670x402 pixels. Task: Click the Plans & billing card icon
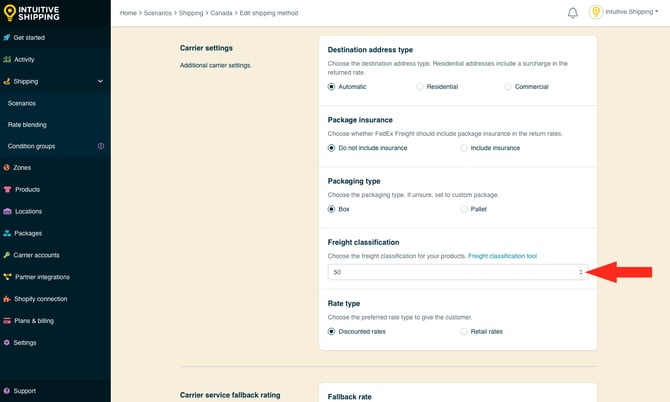pos(7,321)
